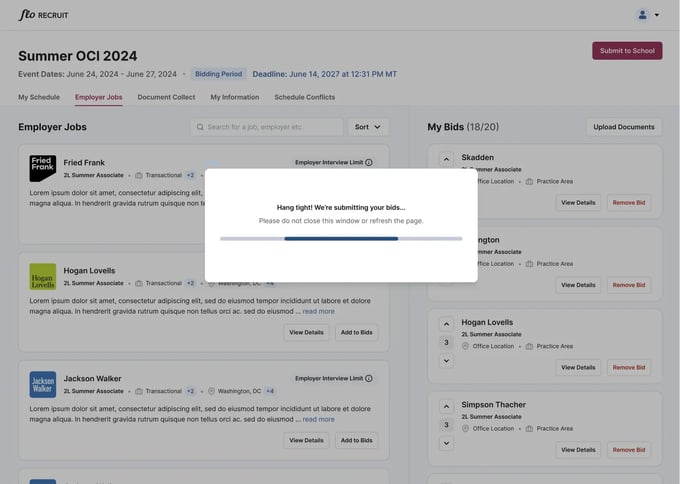
Task: Click Hogan Lovells bid practice area icon
Action: 530,346
